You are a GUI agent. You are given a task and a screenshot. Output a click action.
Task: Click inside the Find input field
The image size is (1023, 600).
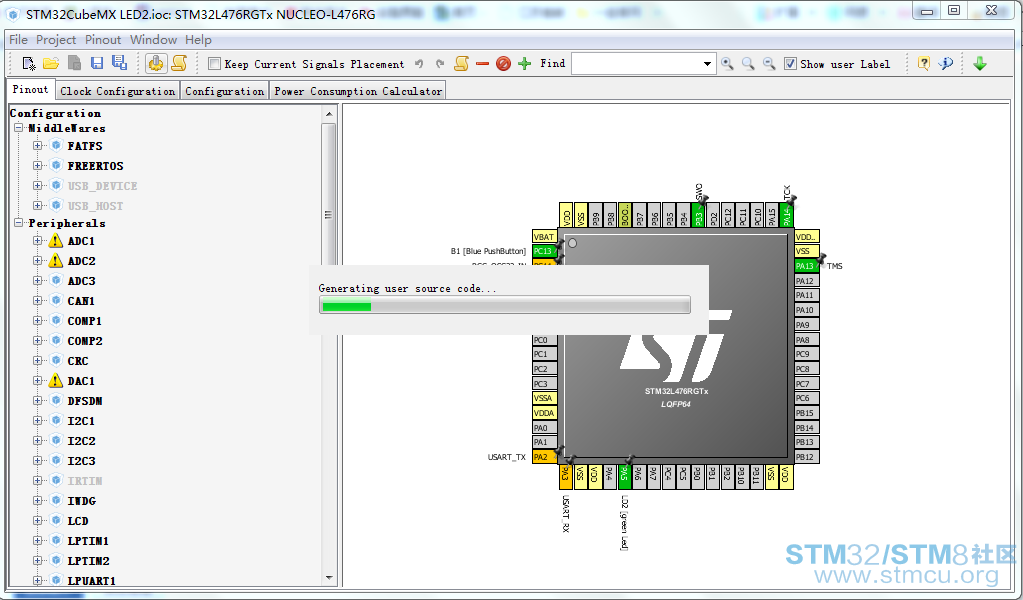pos(636,64)
